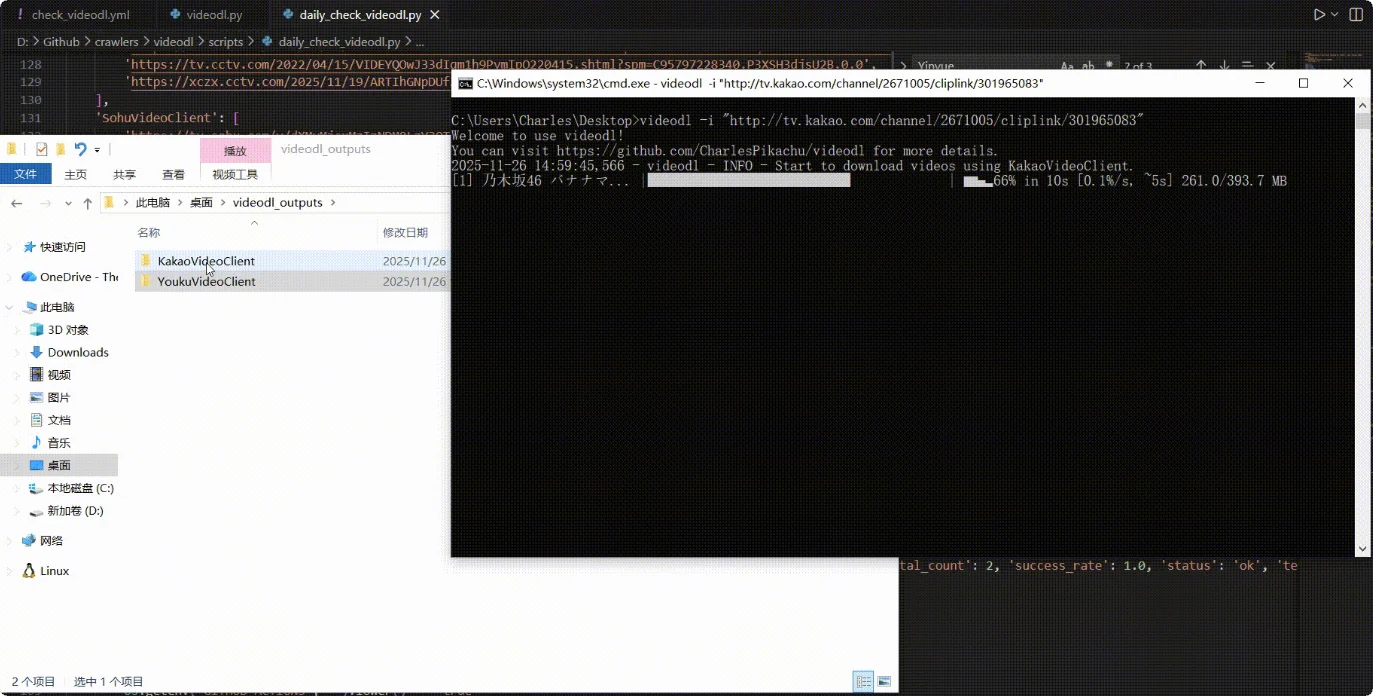Screen dimensions: 1373x696
Task: Click the Undo icon in Explorer title bar
Action: (80, 149)
